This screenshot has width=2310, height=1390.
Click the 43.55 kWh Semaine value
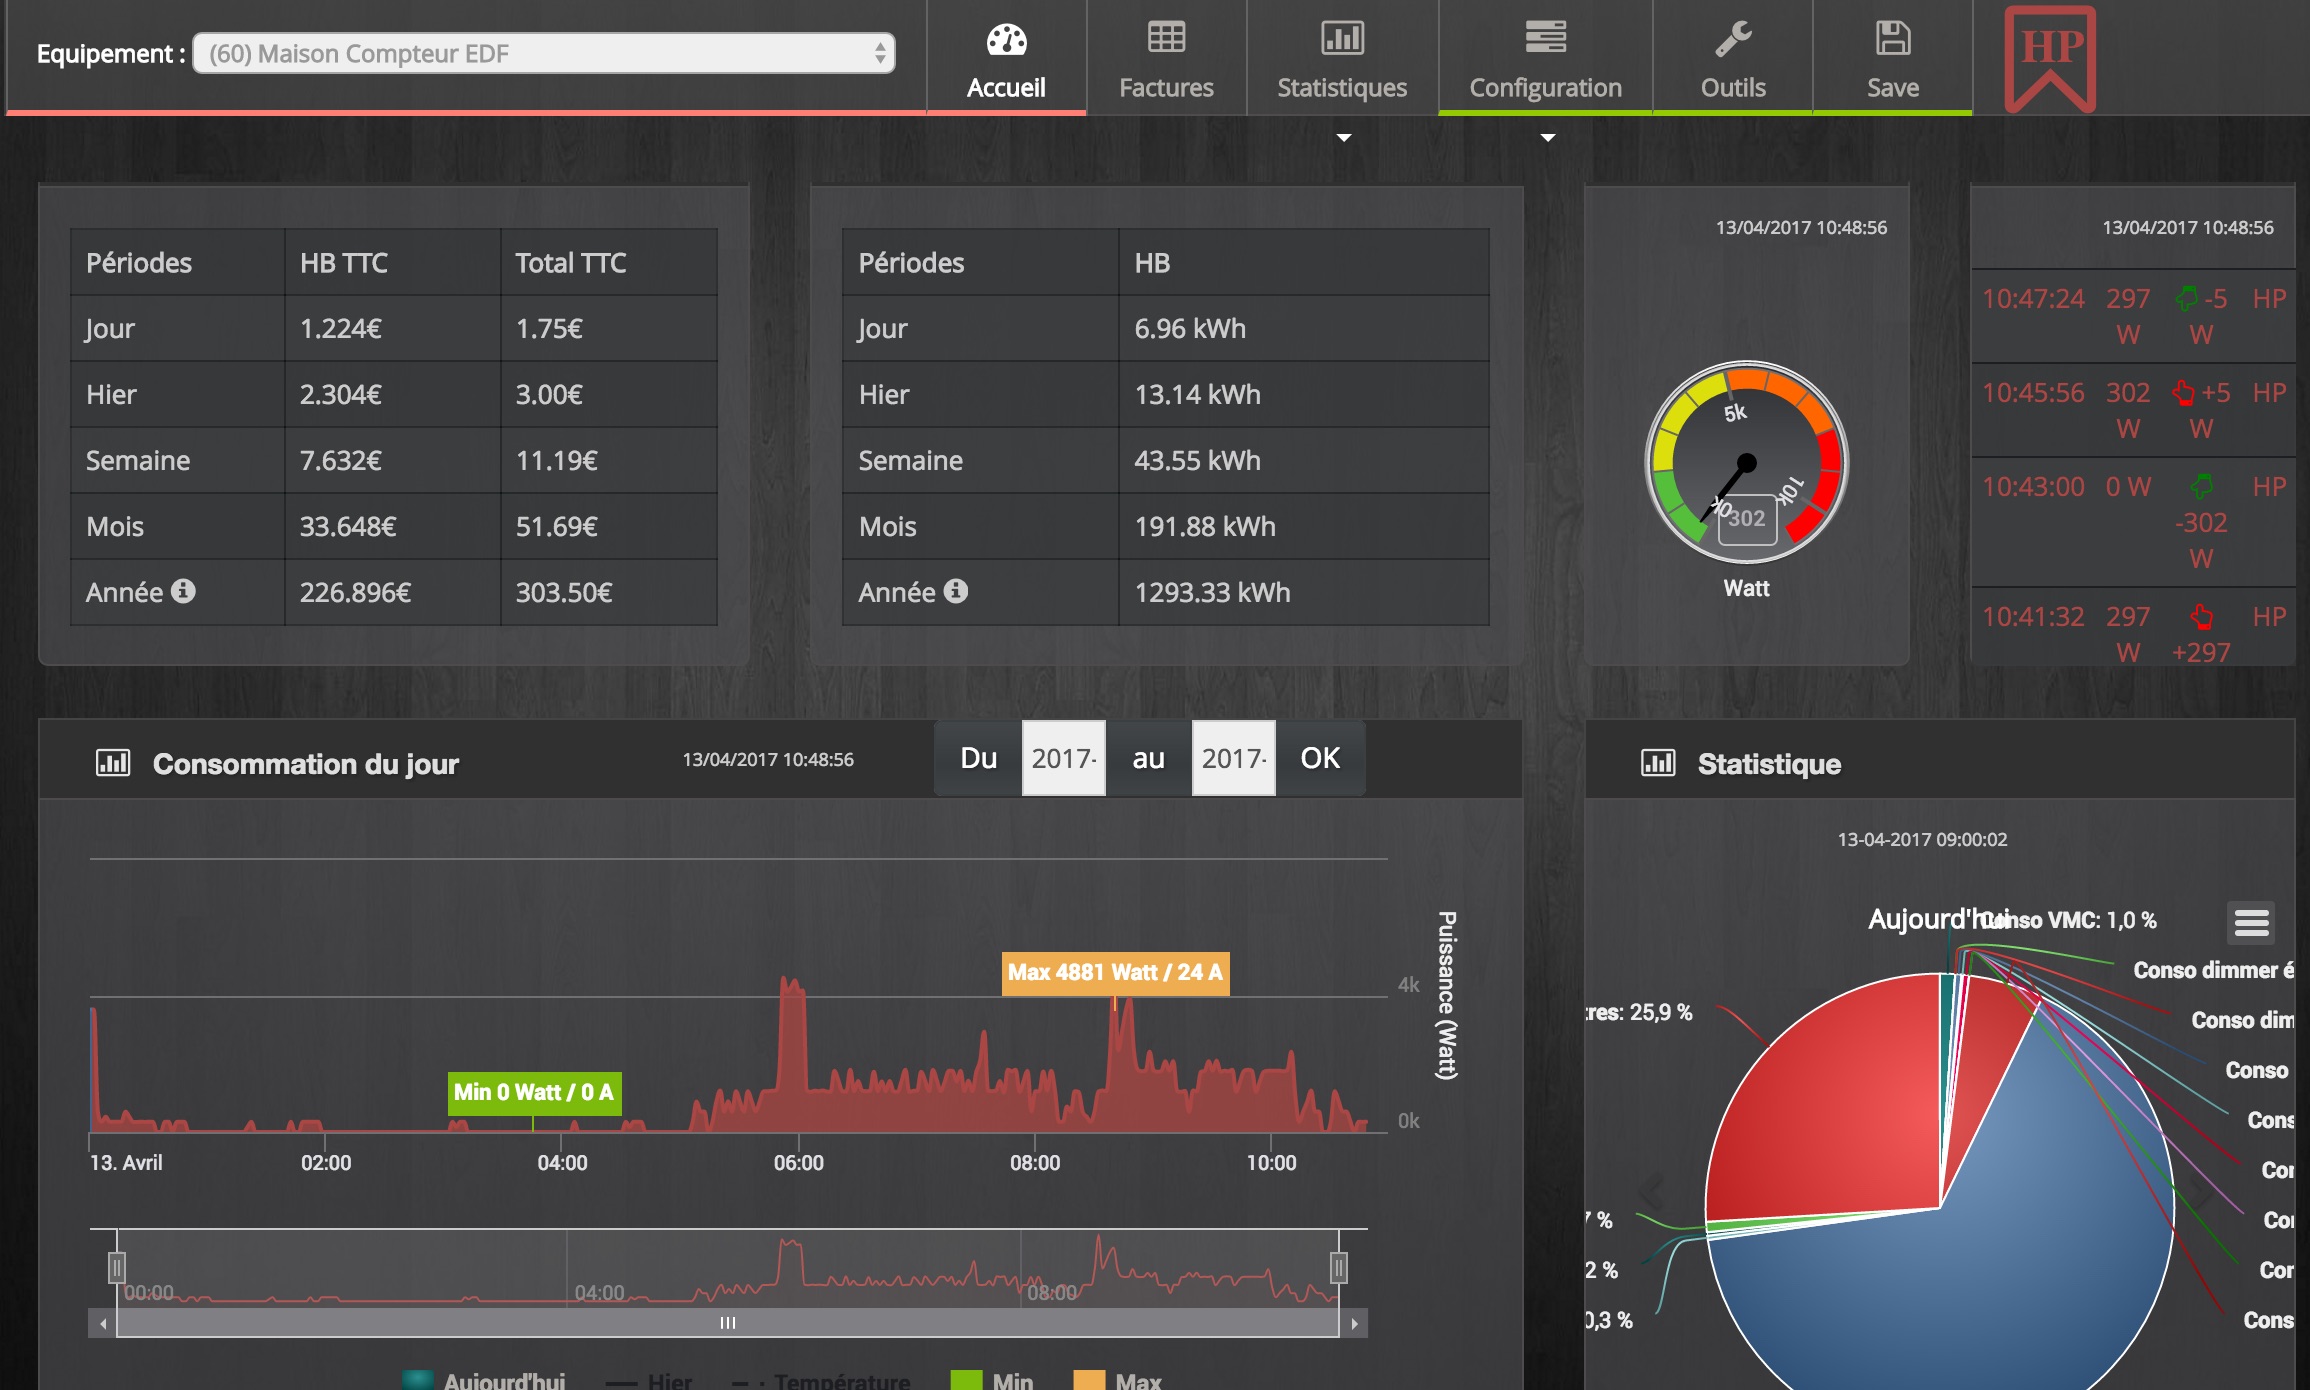tap(1197, 460)
